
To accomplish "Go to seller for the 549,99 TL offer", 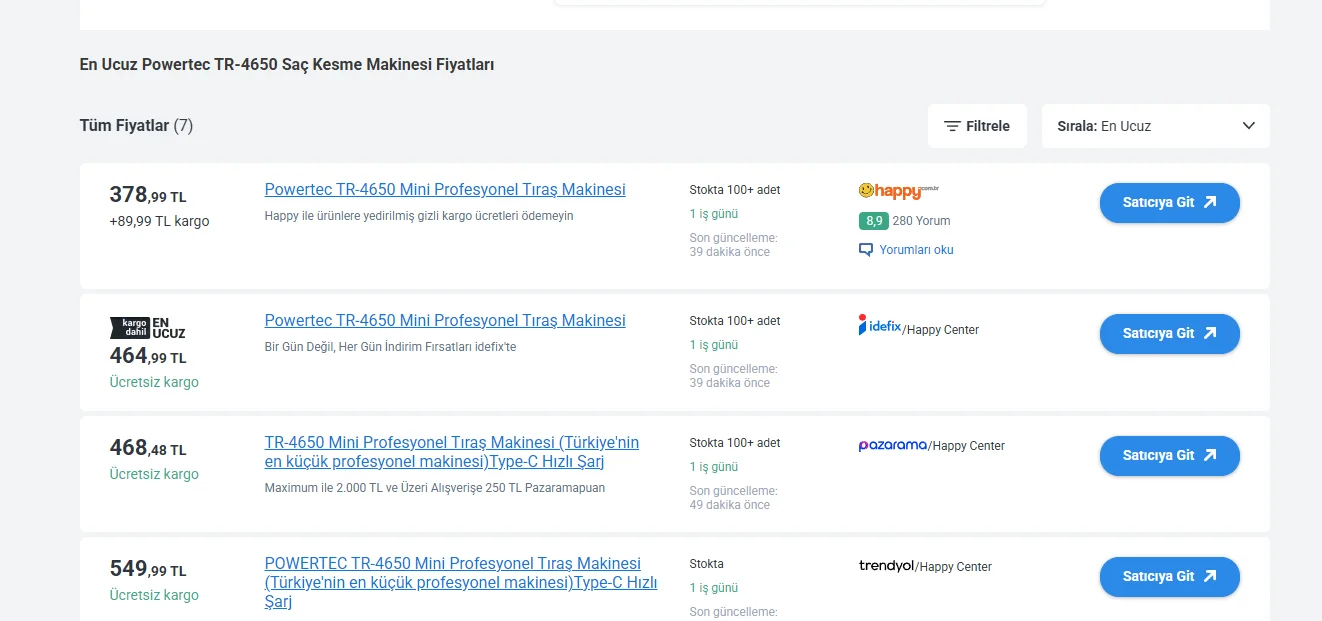I will (x=1169, y=577).
